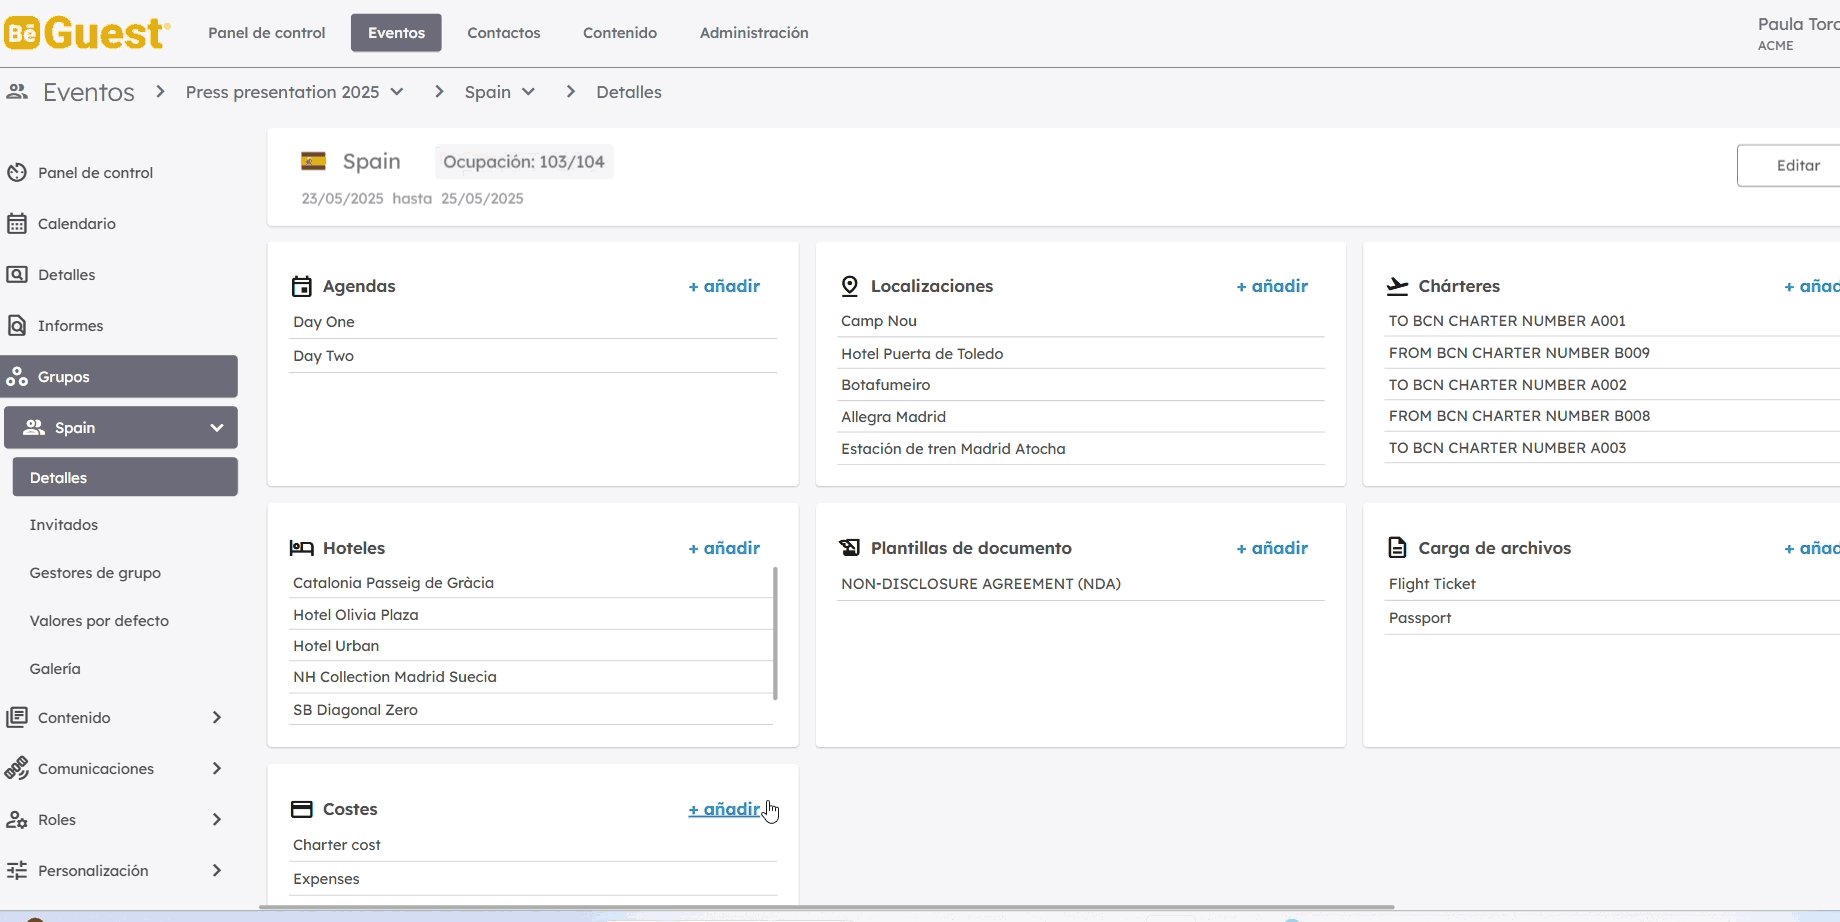Click the Personalización sliders icon
The width and height of the screenshot is (1840, 922).
(17, 870)
